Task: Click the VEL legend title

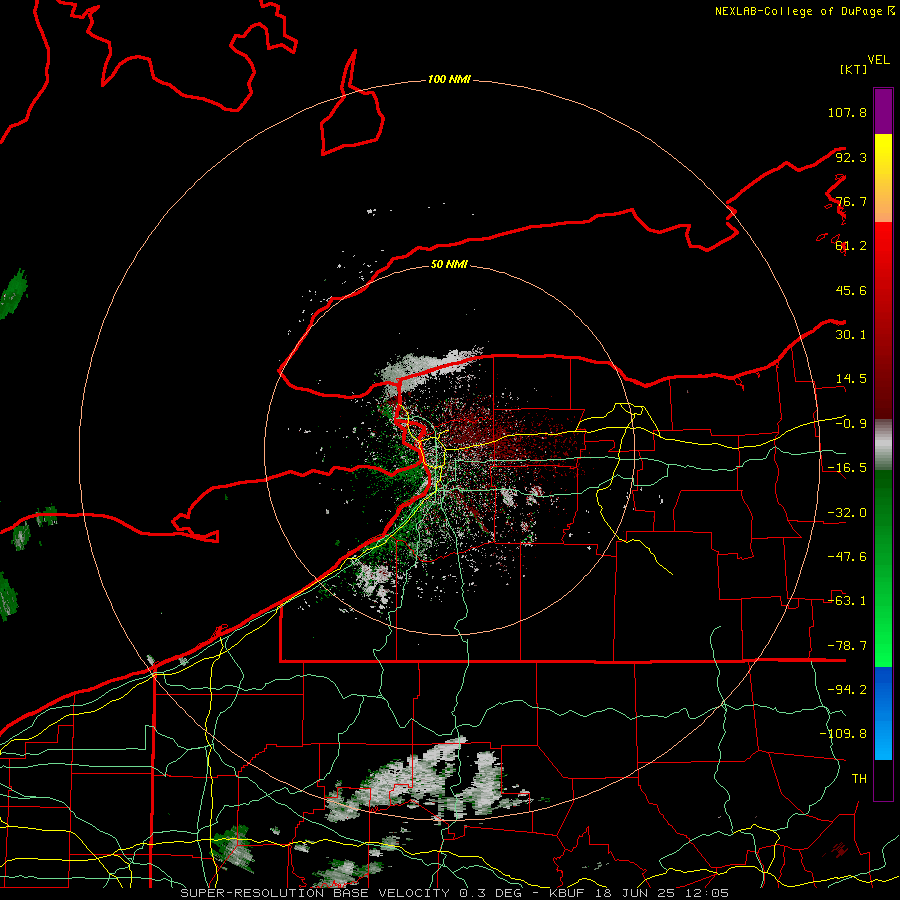Action: [x=878, y=60]
